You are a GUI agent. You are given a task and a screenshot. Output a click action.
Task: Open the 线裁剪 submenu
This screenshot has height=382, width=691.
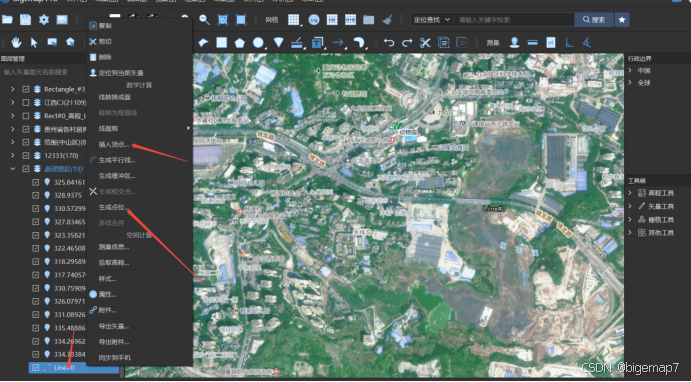[x=139, y=129]
